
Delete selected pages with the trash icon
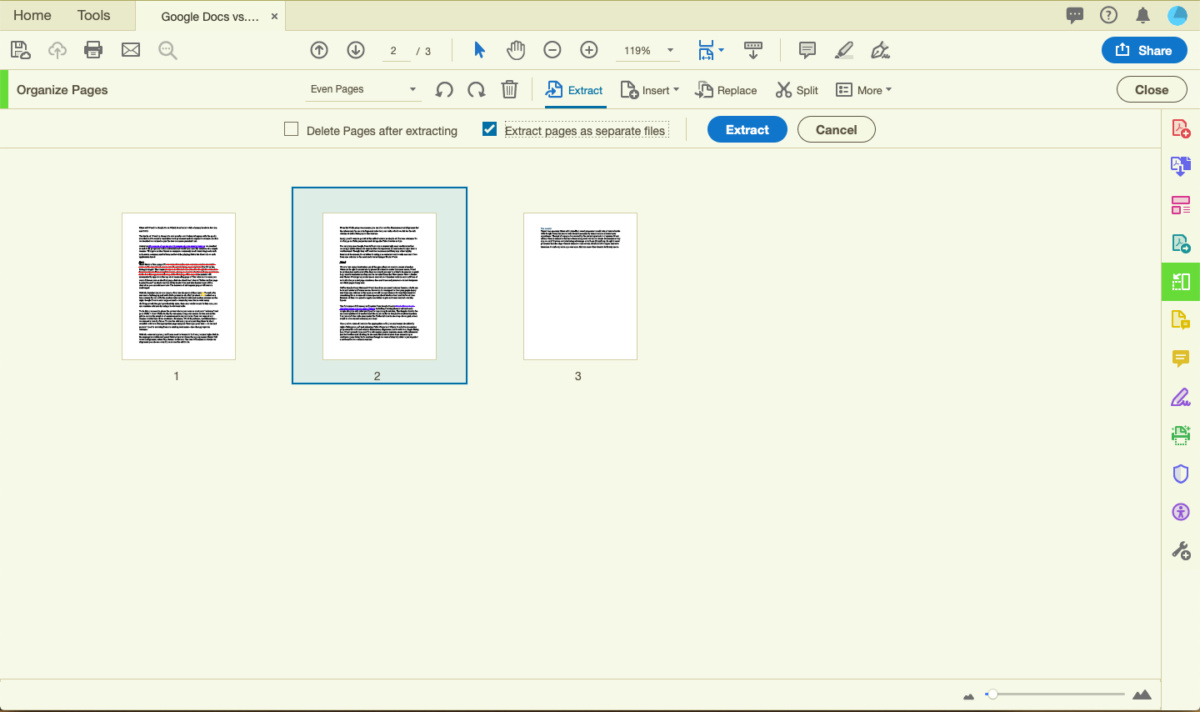click(510, 89)
